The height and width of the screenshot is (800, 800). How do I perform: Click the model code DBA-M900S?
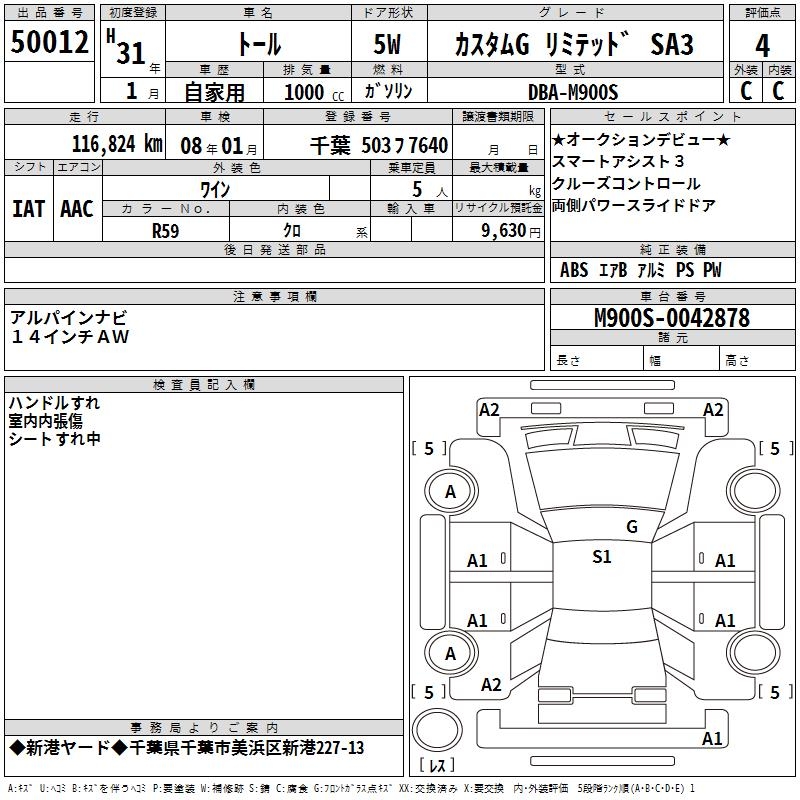click(x=573, y=91)
